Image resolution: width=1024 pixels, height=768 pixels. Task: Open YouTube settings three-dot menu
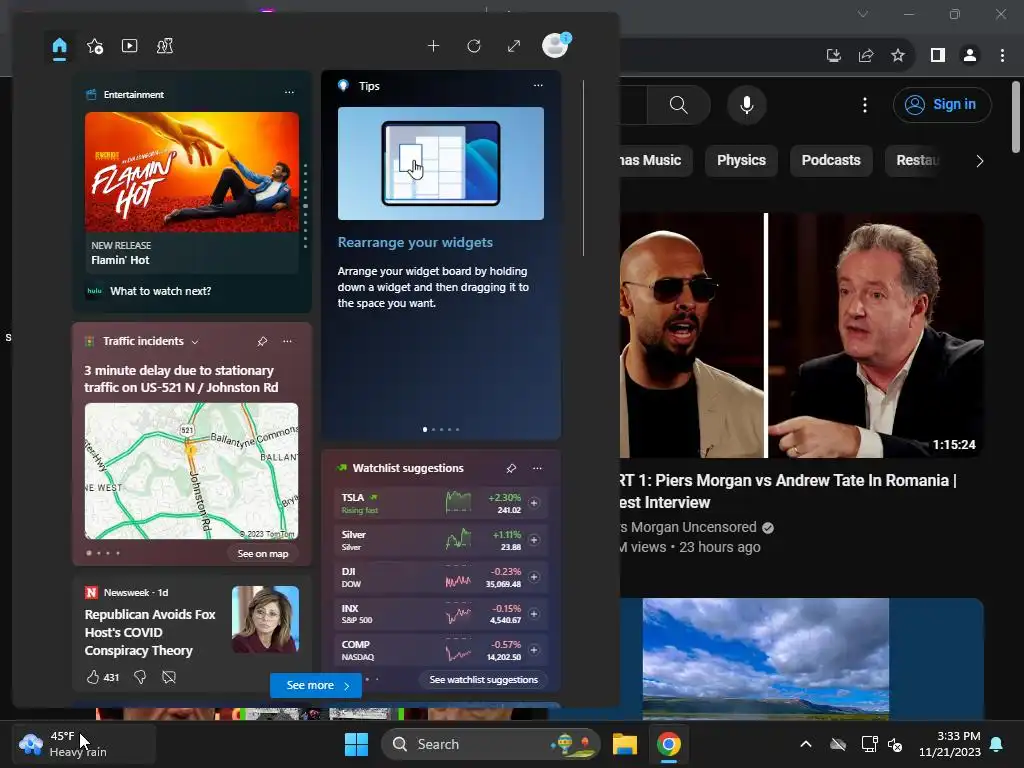pos(865,104)
